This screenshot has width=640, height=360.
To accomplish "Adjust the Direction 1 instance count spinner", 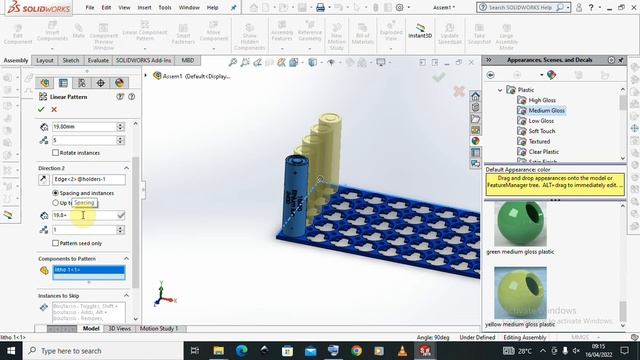I will [x=120, y=140].
